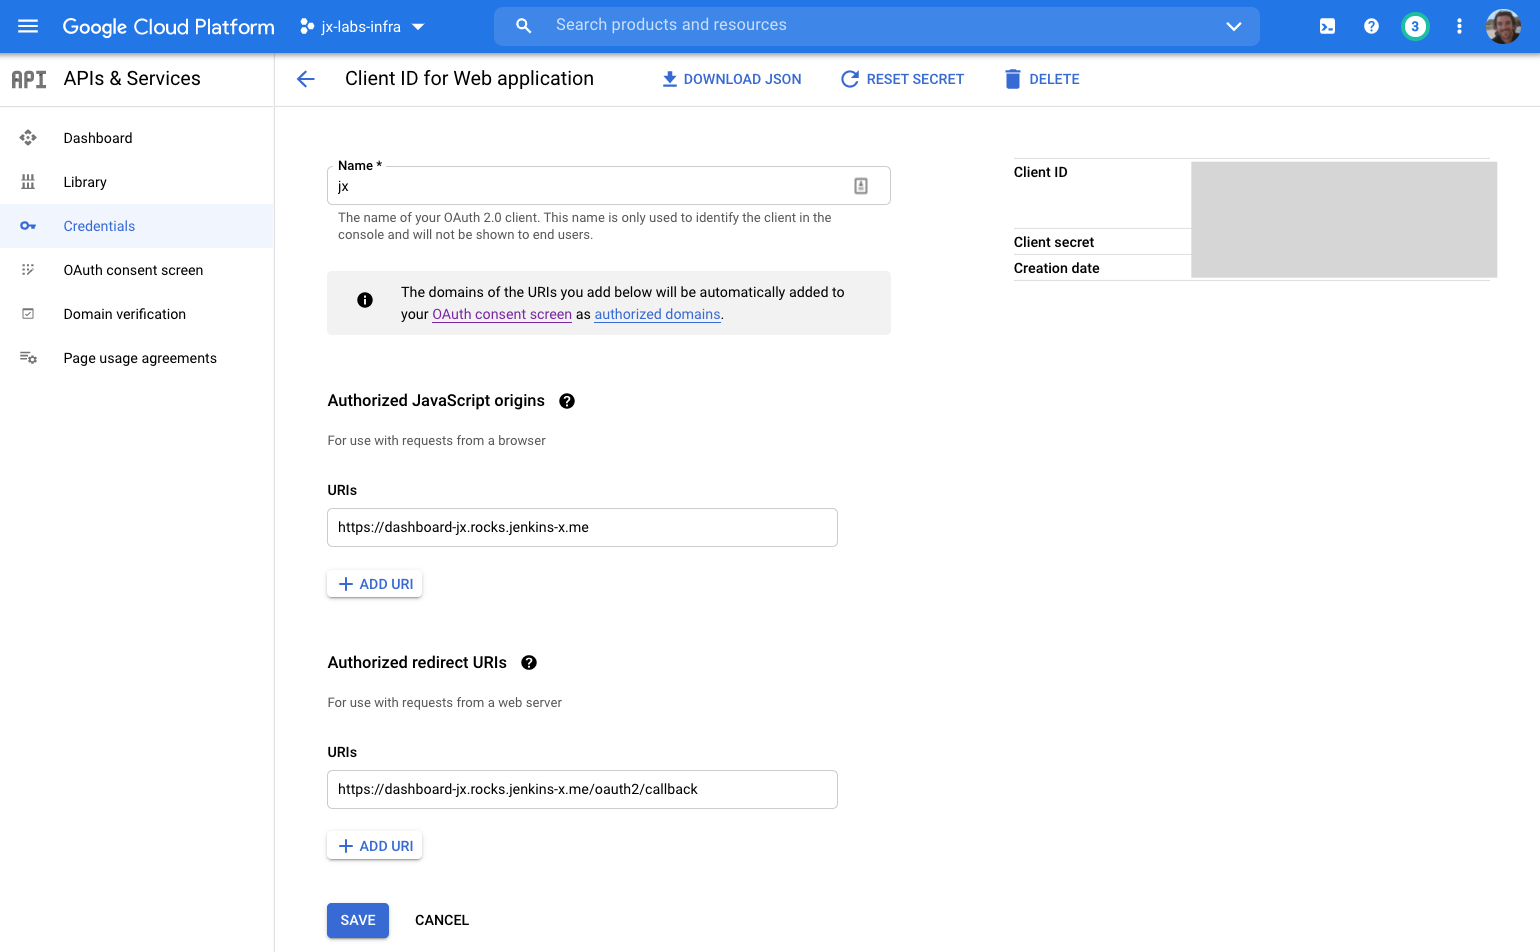Add URI under Authorized redirect URIs

(375, 846)
